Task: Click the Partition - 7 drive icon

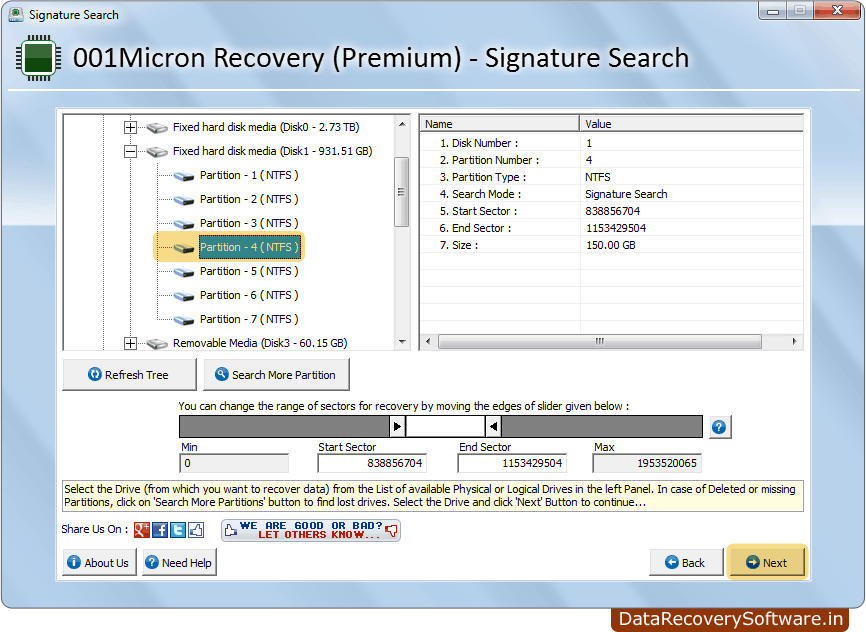Action: pos(184,320)
